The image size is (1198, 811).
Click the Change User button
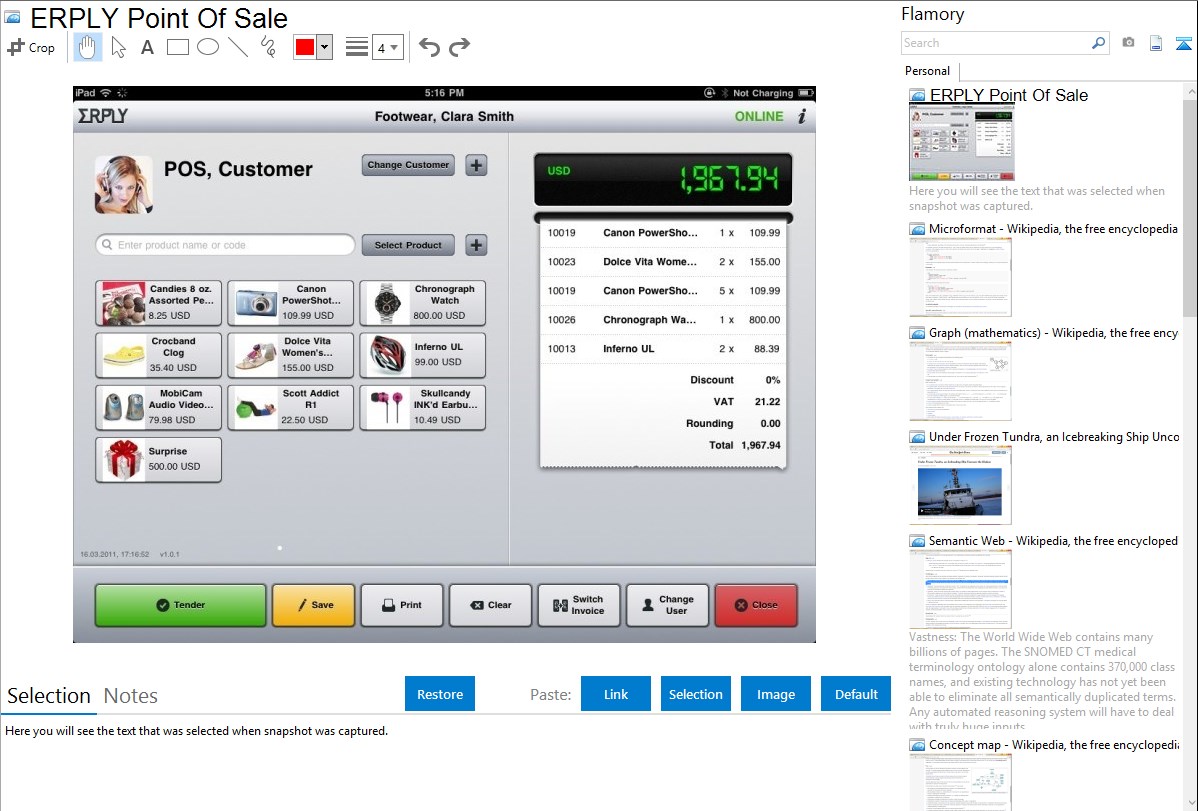pyautogui.click(x=668, y=605)
